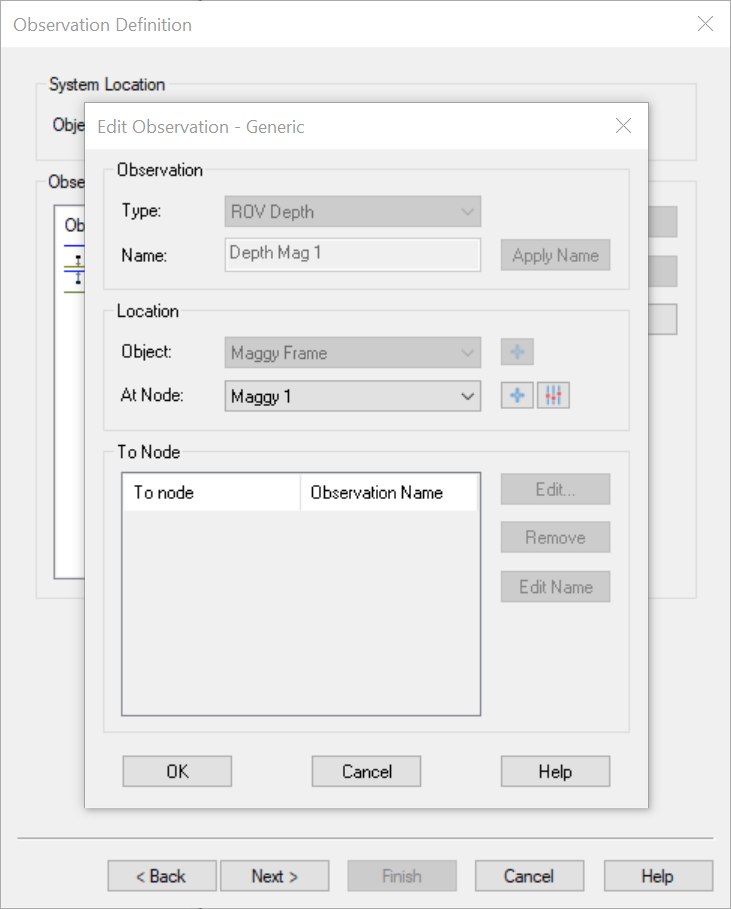Go to previous wizard step with Back
This screenshot has width=731, height=909.
pos(161,876)
